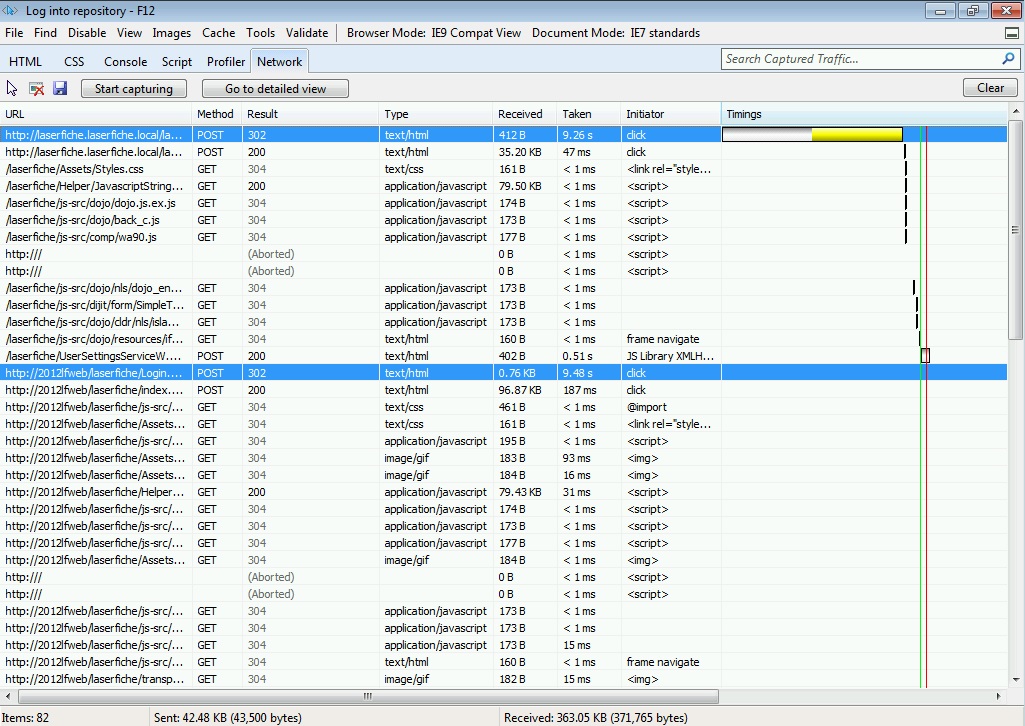The width and height of the screenshot is (1025, 726).
Task: Click the magnifier search icon
Action: [1008, 59]
